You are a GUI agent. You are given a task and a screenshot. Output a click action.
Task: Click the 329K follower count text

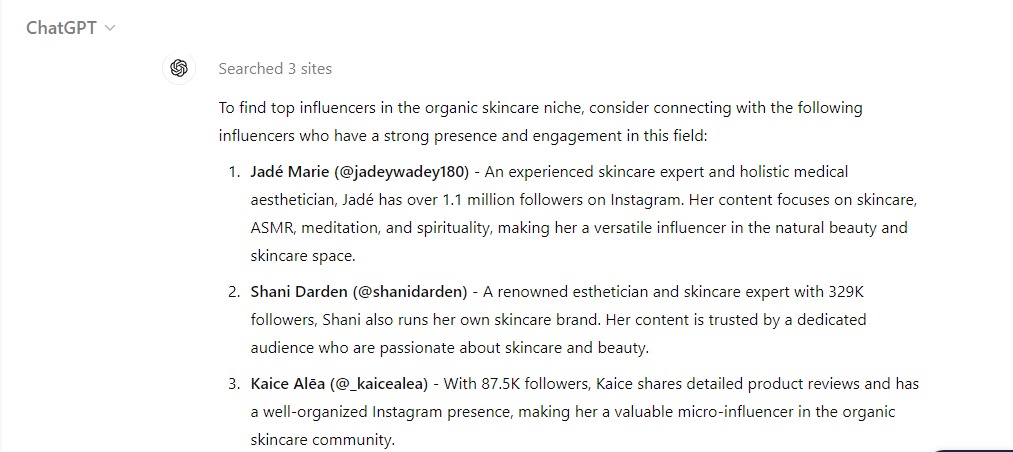point(846,292)
